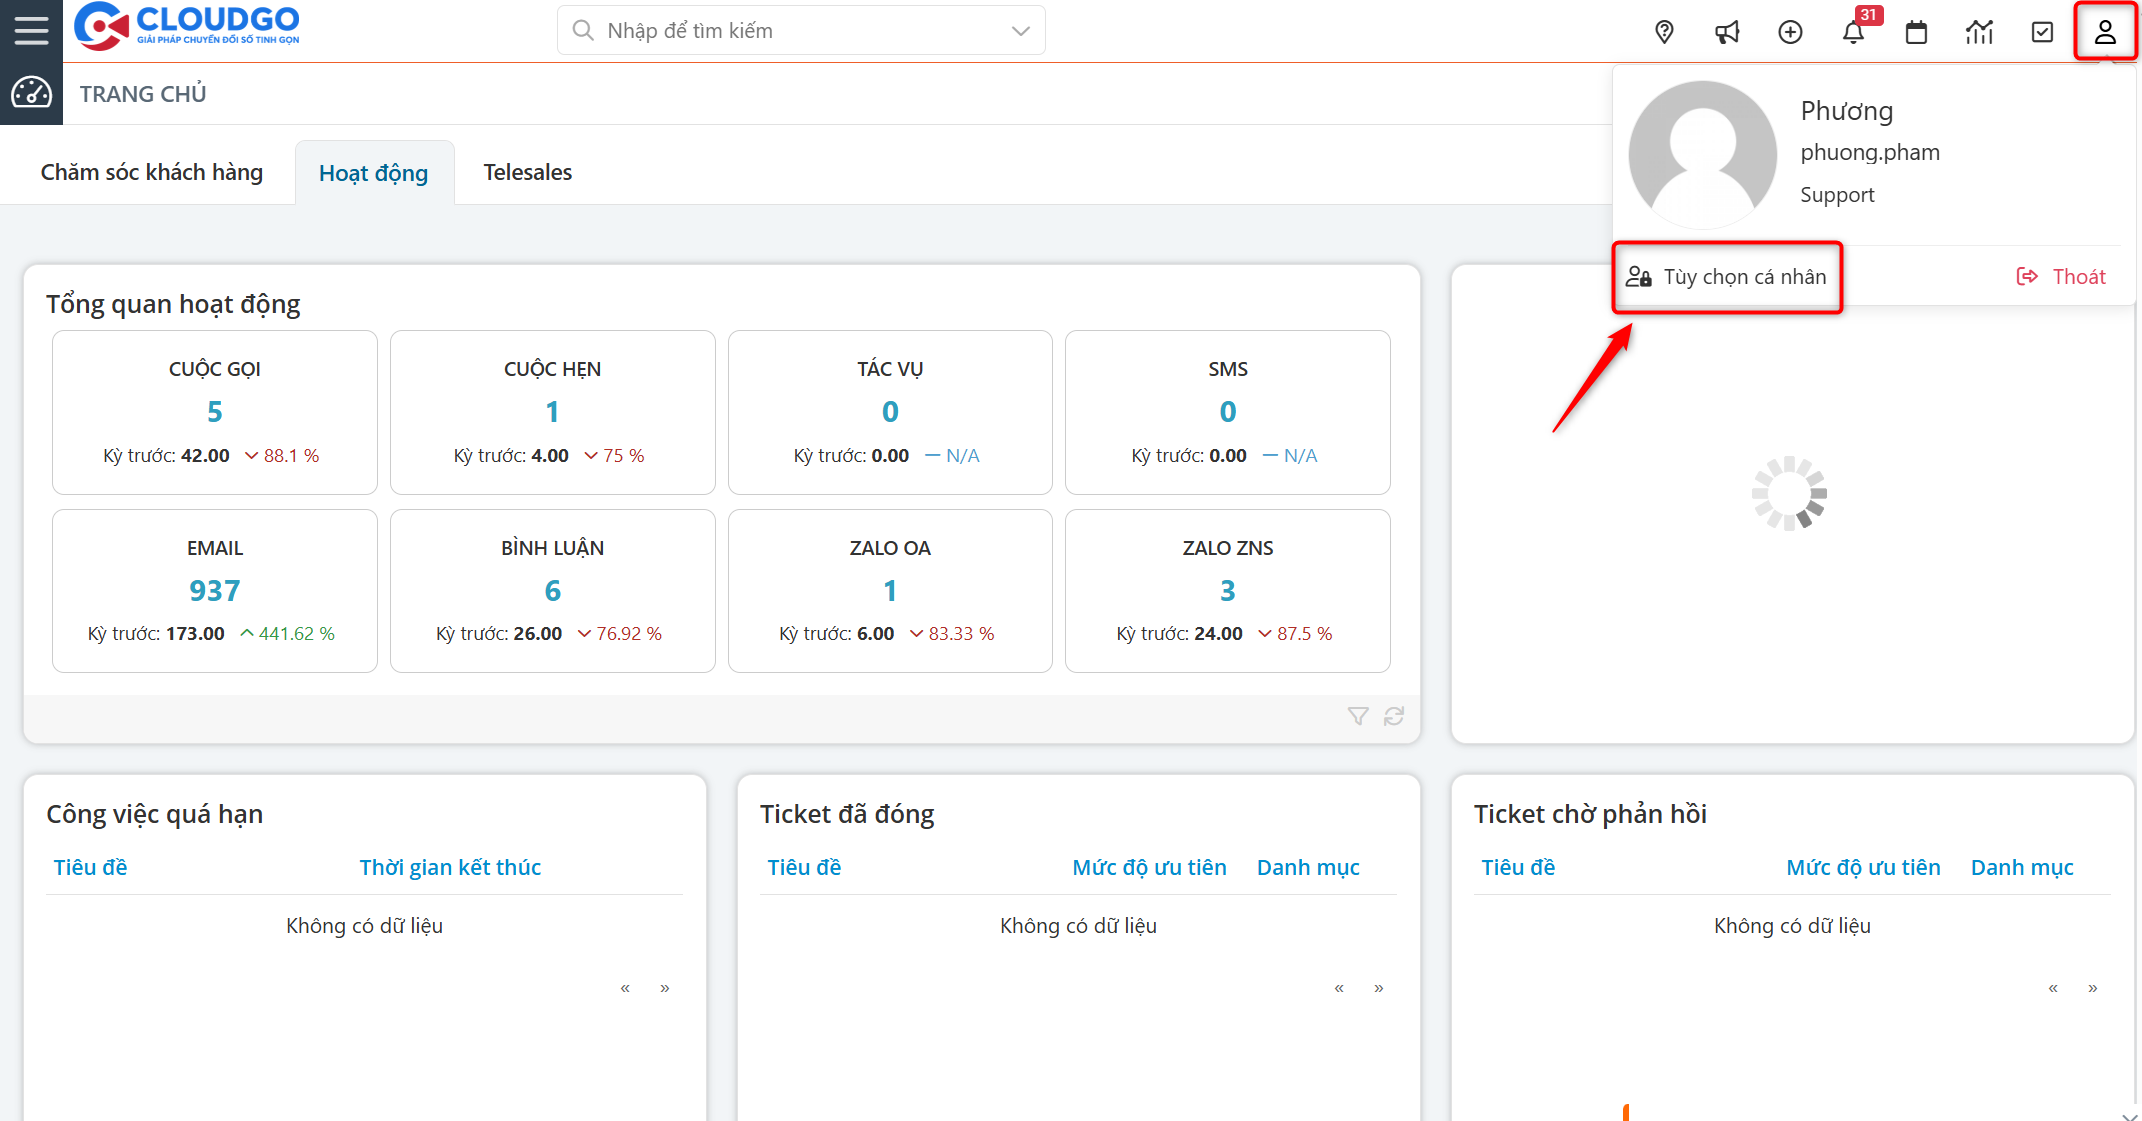Open the calendar icon in header
Viewport: 2142px width, 1121px height.
coord(1916,32)
